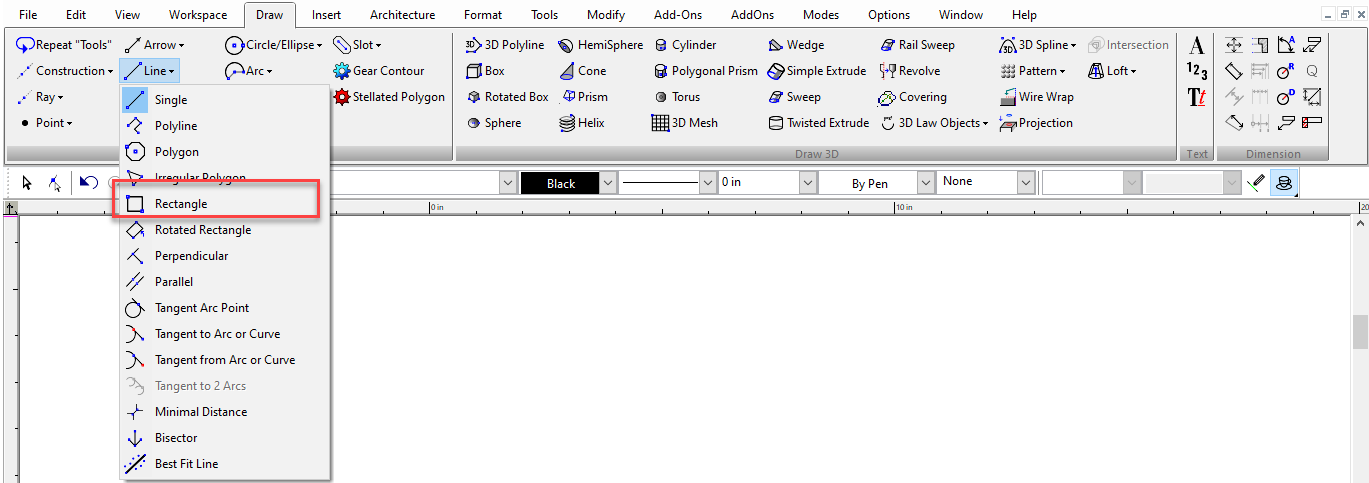Select the Covering tool
This screenshot has height=483, width=1369.
click(912, 97)
